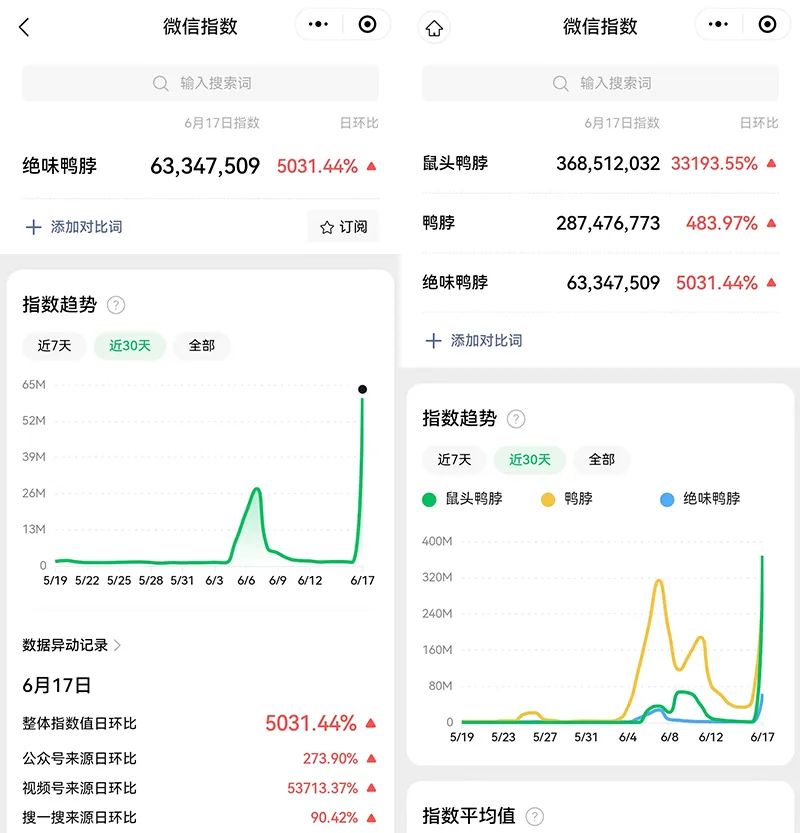The image size is (800, 833).
Task: Click the 订阅 subscribe button
Action: pyautogui.click(x=343, y=227)
